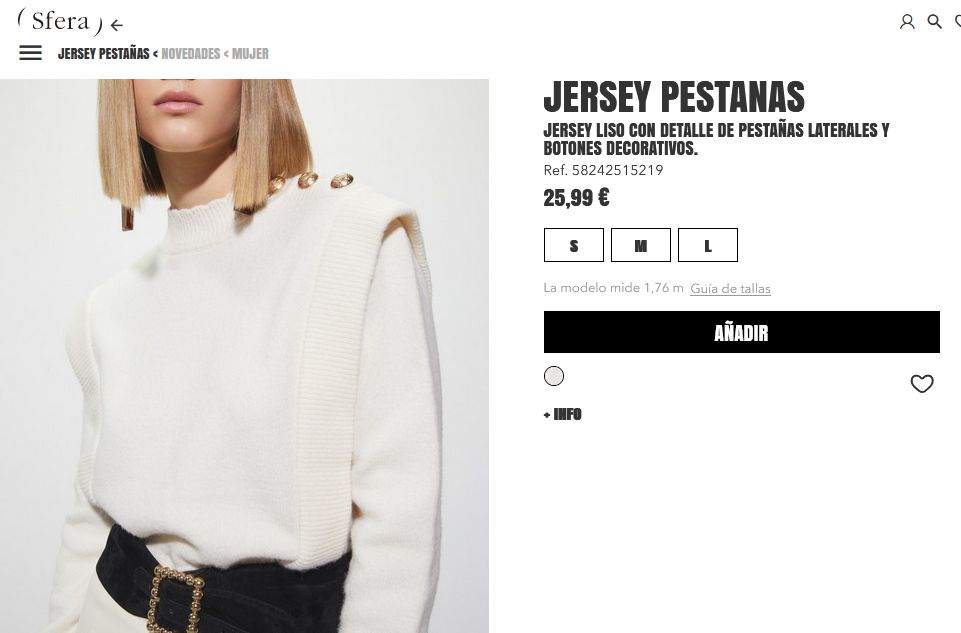Pick size L
This screenshot has width=961, height=633.
[x=708, y=245]
